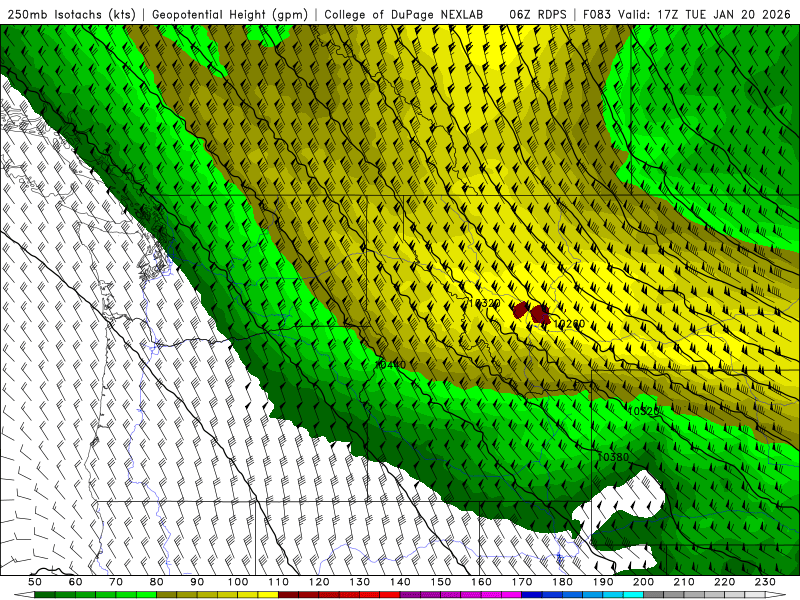Click the 200 value on the legend scale
The image size is (800, 600).
(644, 582)
